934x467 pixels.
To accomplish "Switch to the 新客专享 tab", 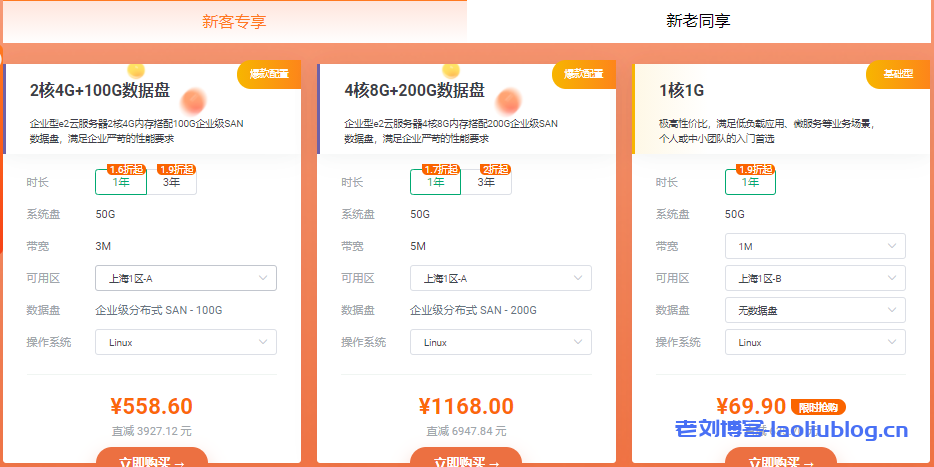I will pyautogui.click(x=234, y=21).
